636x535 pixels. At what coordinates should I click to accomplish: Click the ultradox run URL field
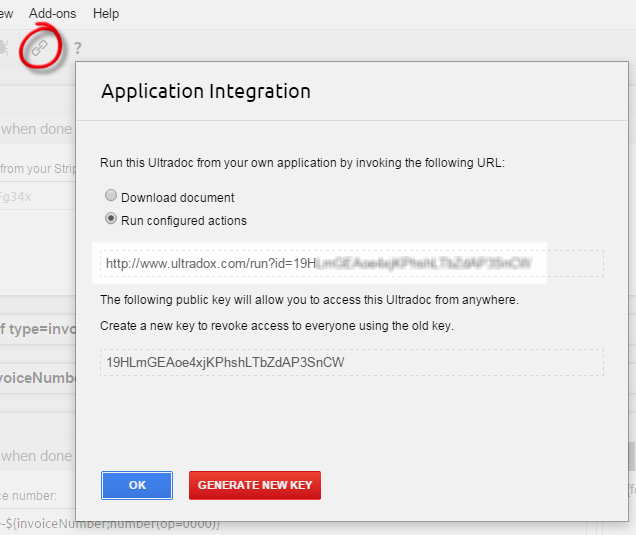tap(352, 264)
